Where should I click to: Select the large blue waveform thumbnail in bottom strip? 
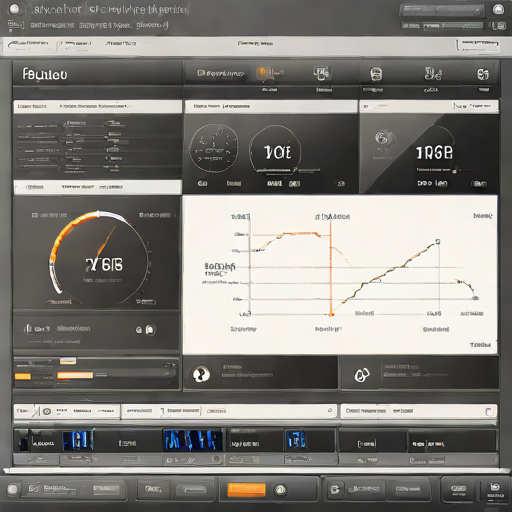[x=193, y=440]
